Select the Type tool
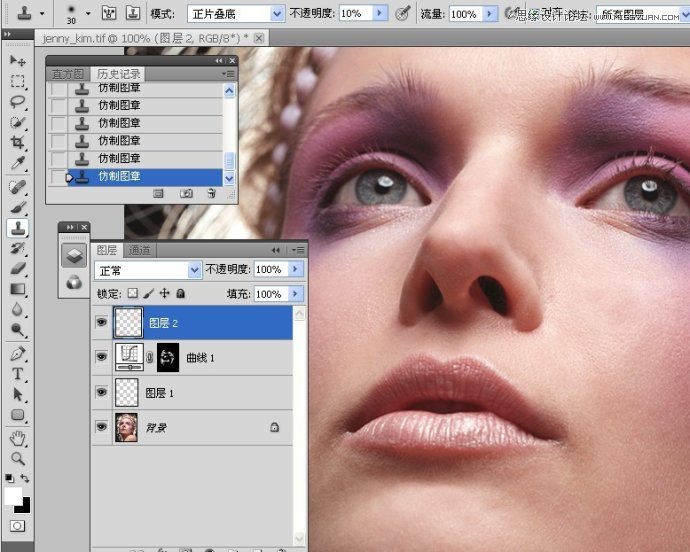The image size is (690, 552). point(17,374)
